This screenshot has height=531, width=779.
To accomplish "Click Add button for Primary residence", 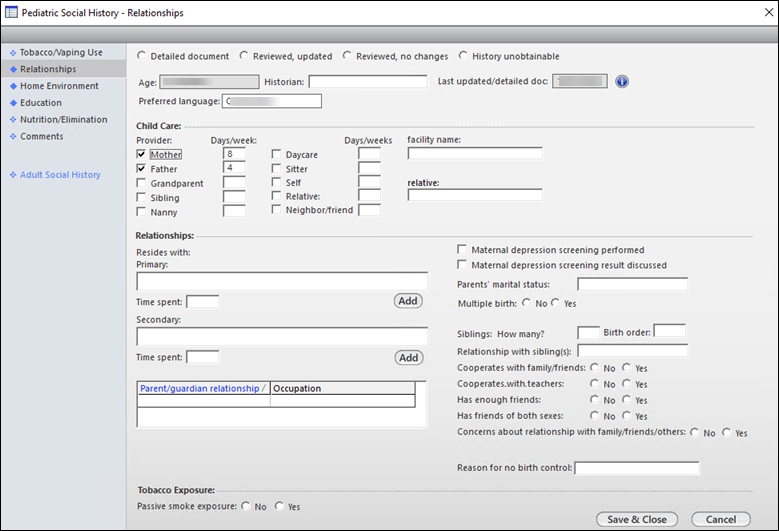I will (x=408, y=301).
